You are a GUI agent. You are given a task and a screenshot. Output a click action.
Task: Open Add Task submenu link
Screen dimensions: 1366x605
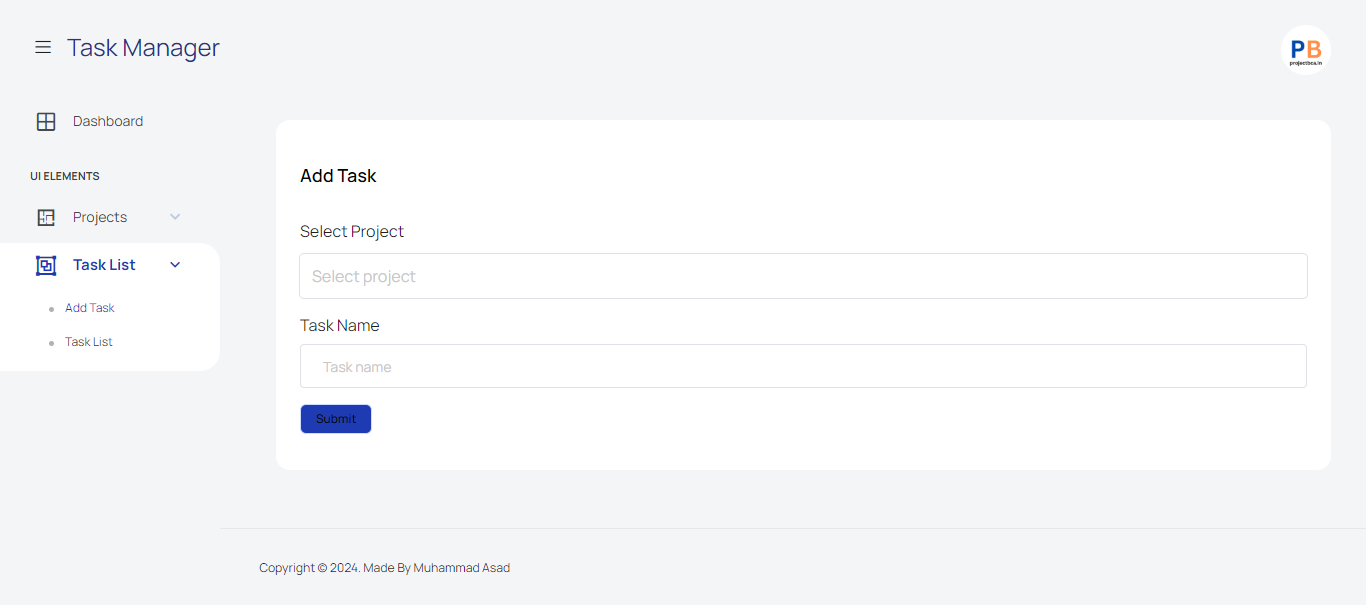coord(90,308)
